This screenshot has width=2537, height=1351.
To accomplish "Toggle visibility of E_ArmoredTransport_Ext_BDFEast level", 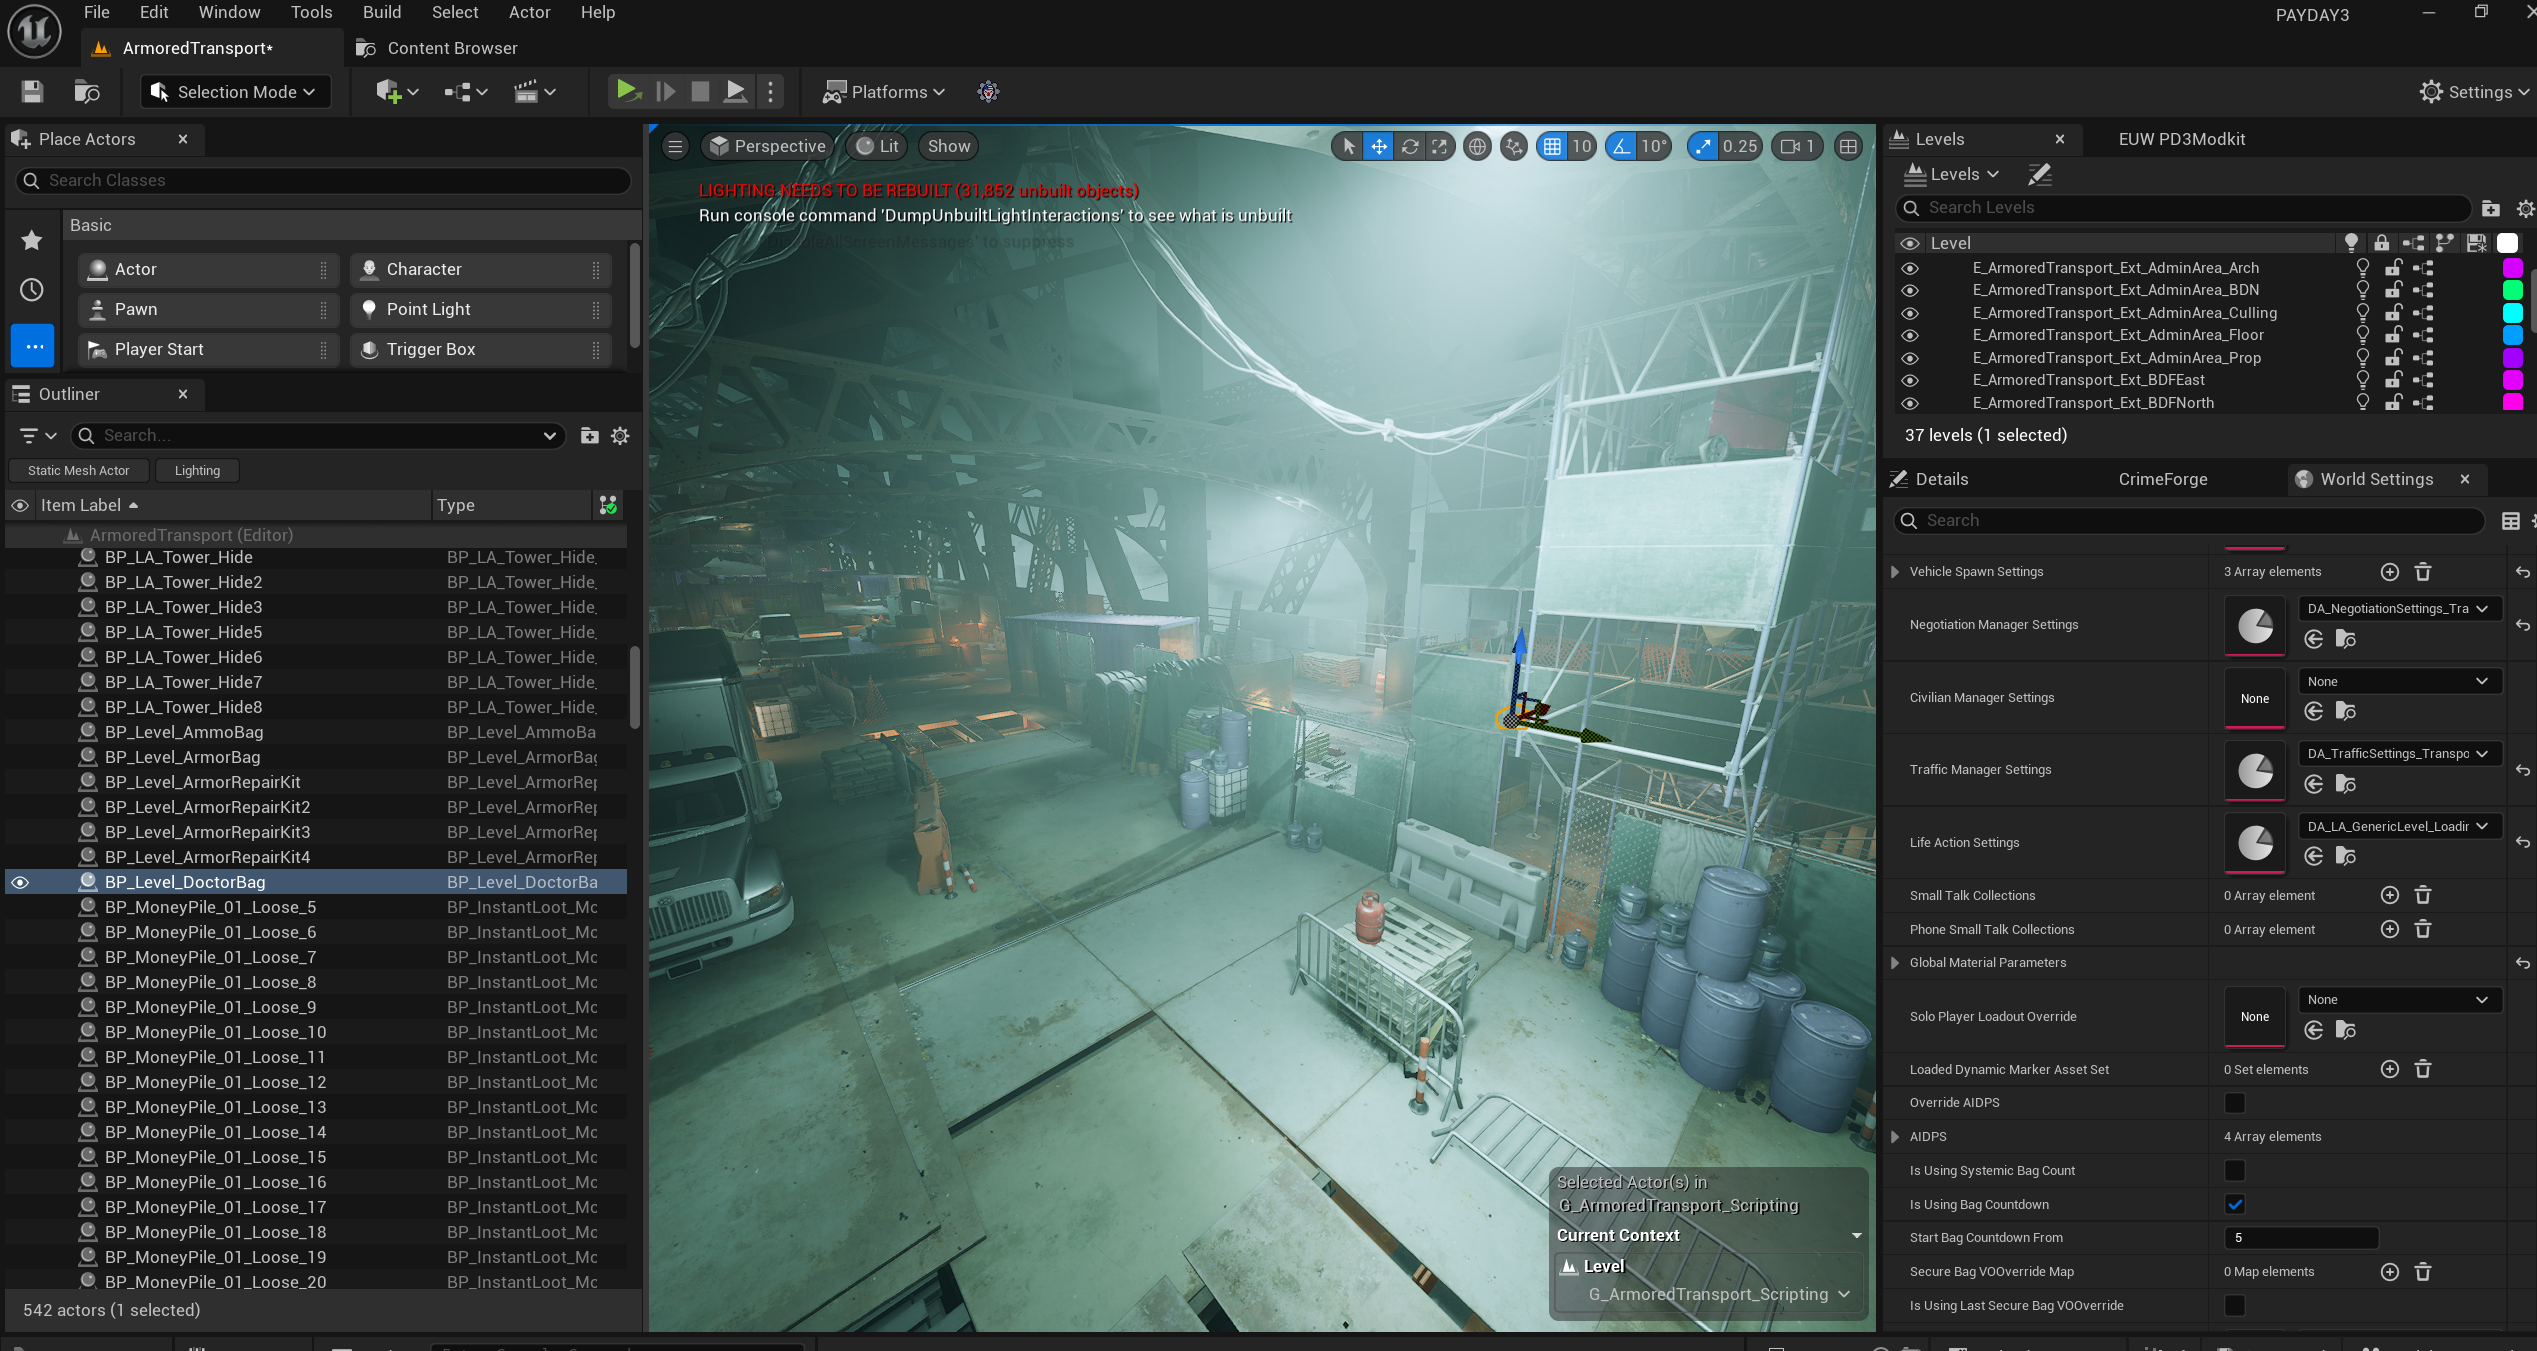I will [x=1909, y=380].
